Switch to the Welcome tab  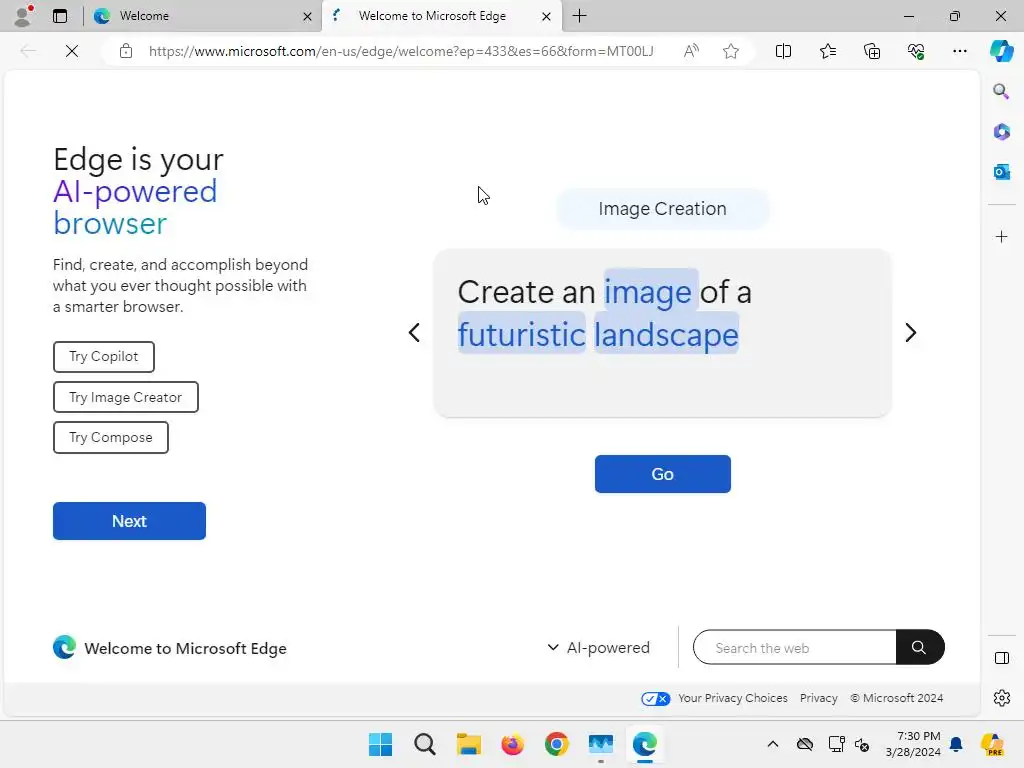200,16
